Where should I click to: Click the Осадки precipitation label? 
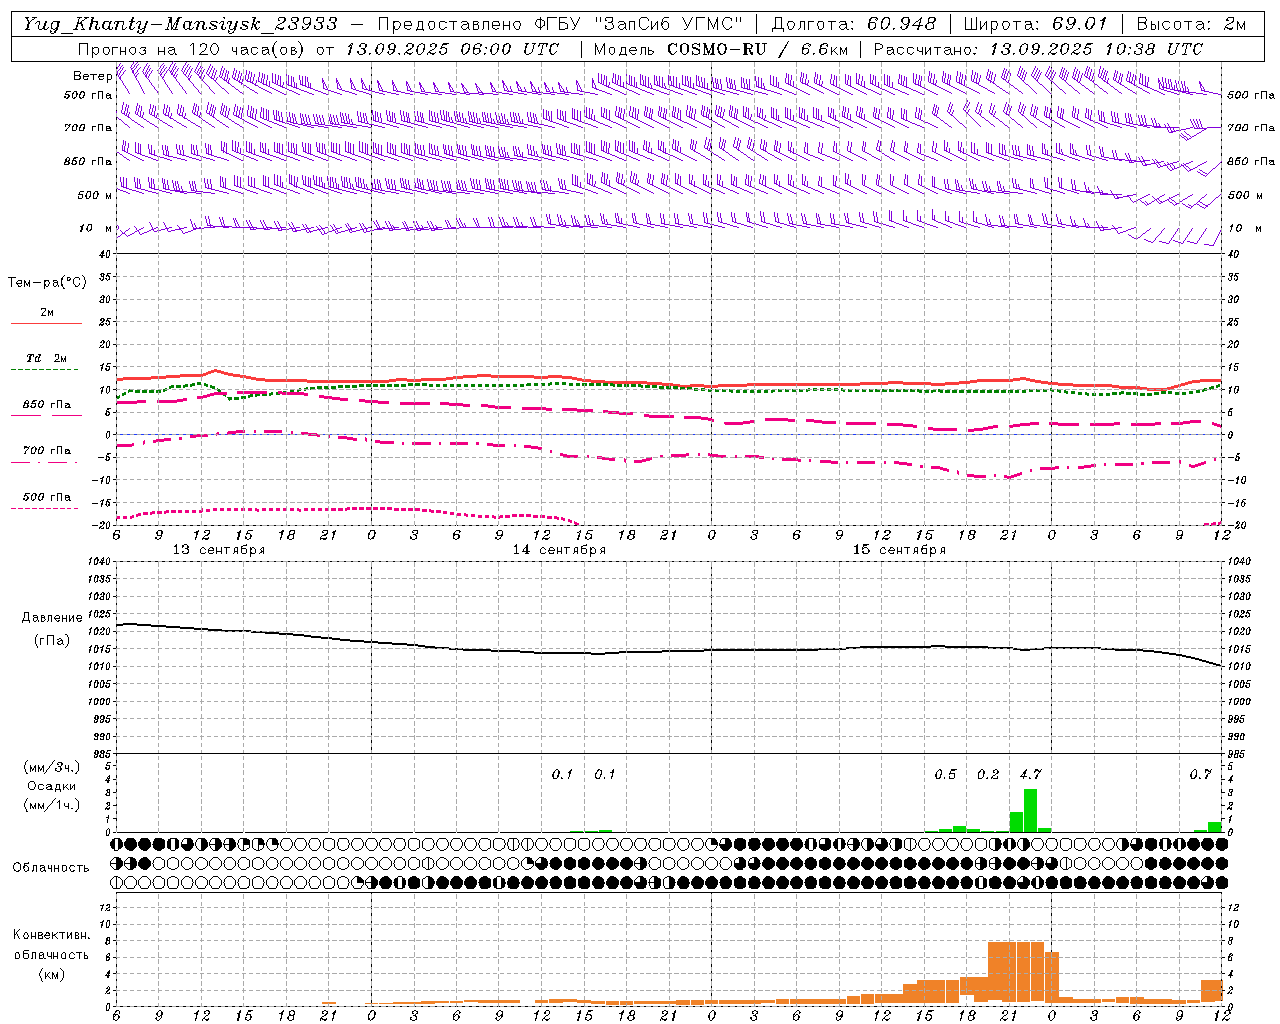point(52,786)
